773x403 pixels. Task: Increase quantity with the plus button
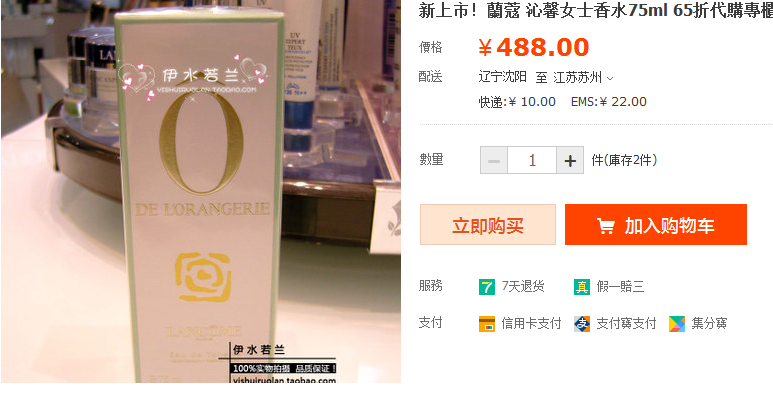570,160
